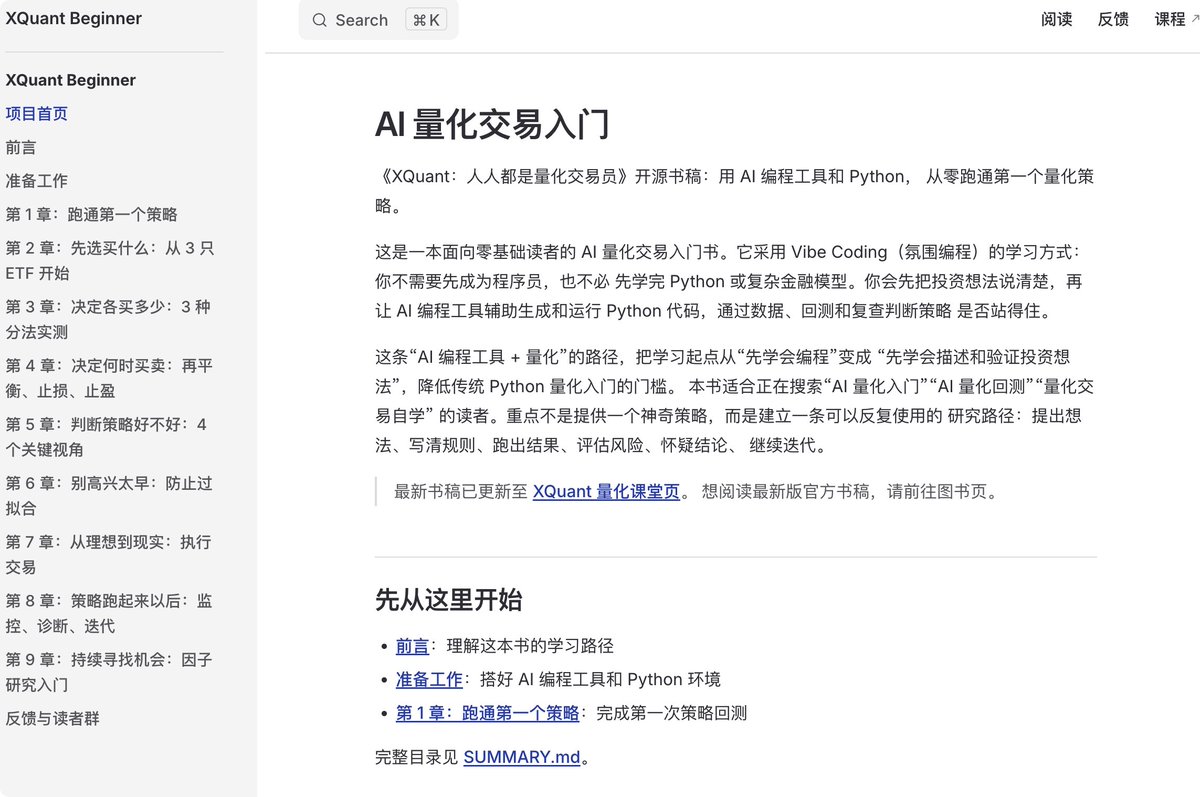Open sidebar chapter 第 3 章：决定各买多少
Viewport: 1200px width, 797px height.
[108, 319]
